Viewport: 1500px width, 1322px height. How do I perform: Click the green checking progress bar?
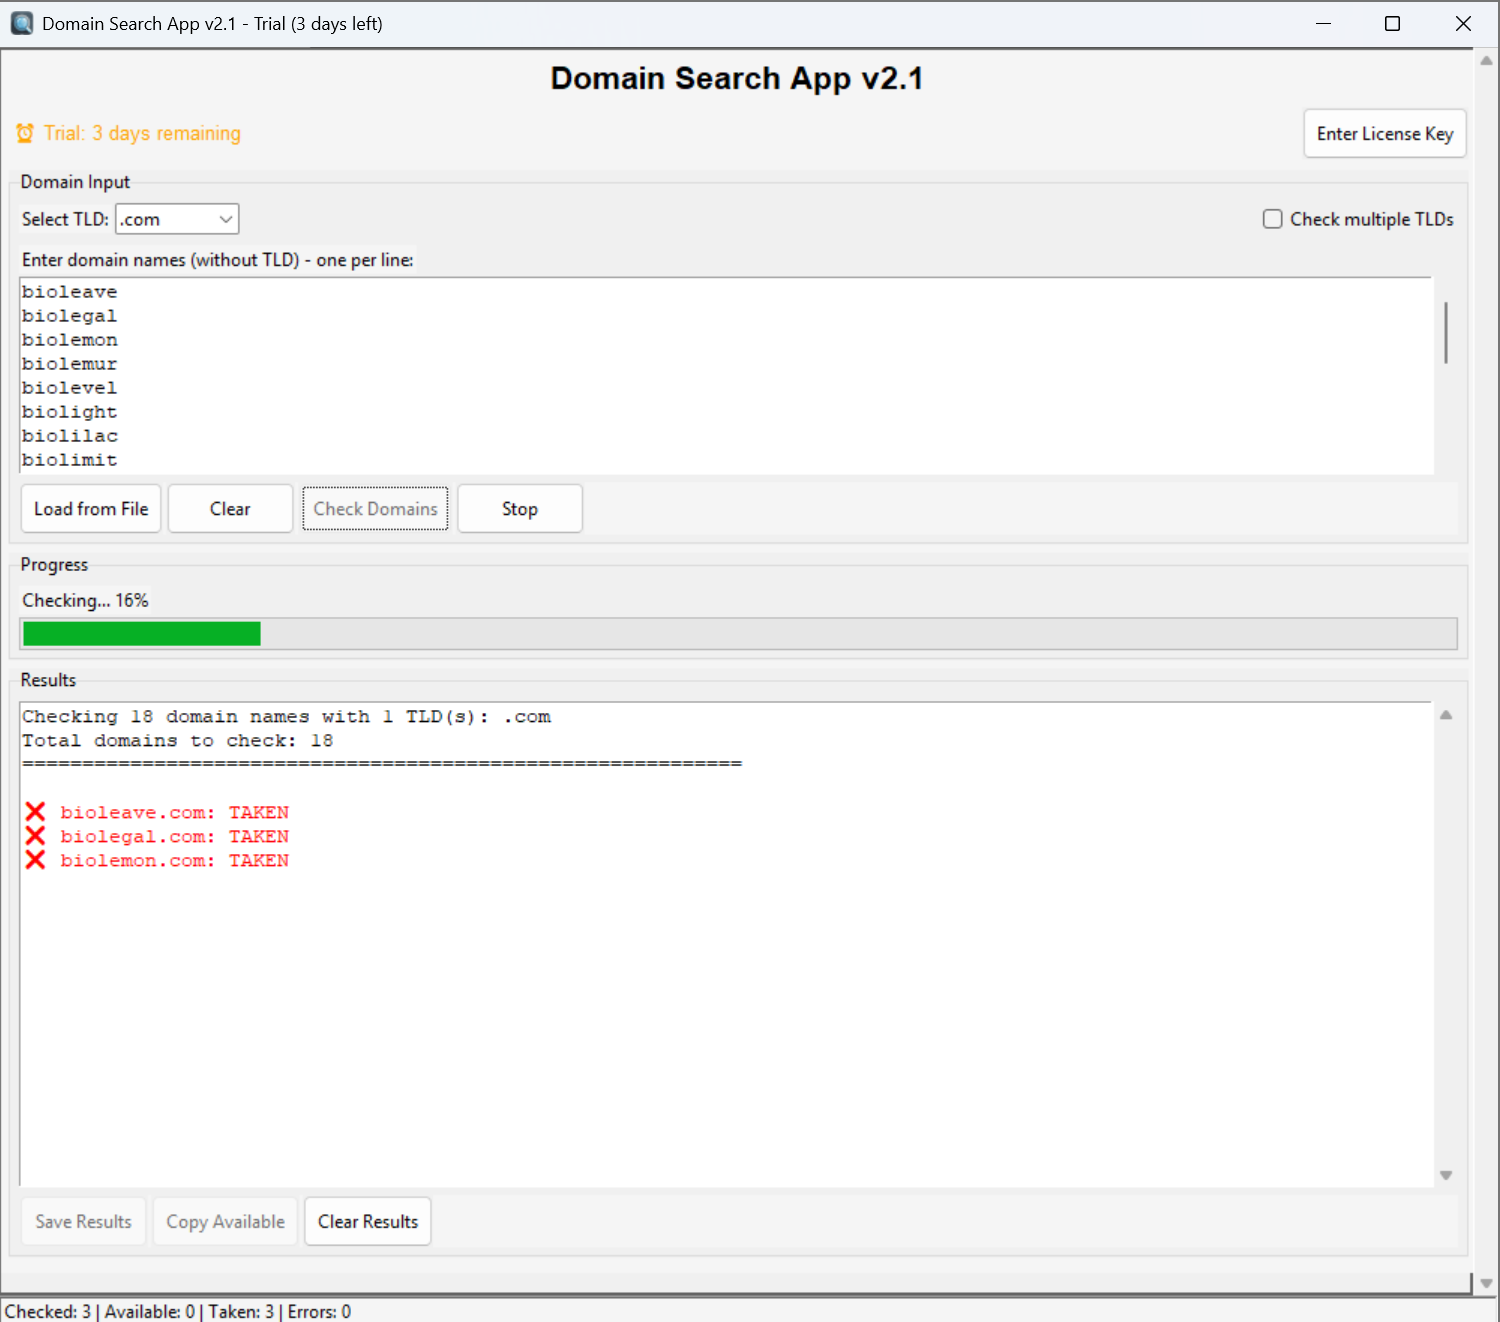point(142,634)
